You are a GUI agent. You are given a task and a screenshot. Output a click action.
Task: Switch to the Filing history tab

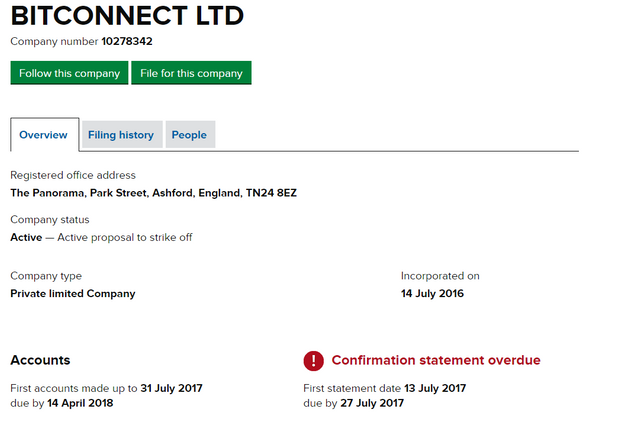[x=121, y=135]
